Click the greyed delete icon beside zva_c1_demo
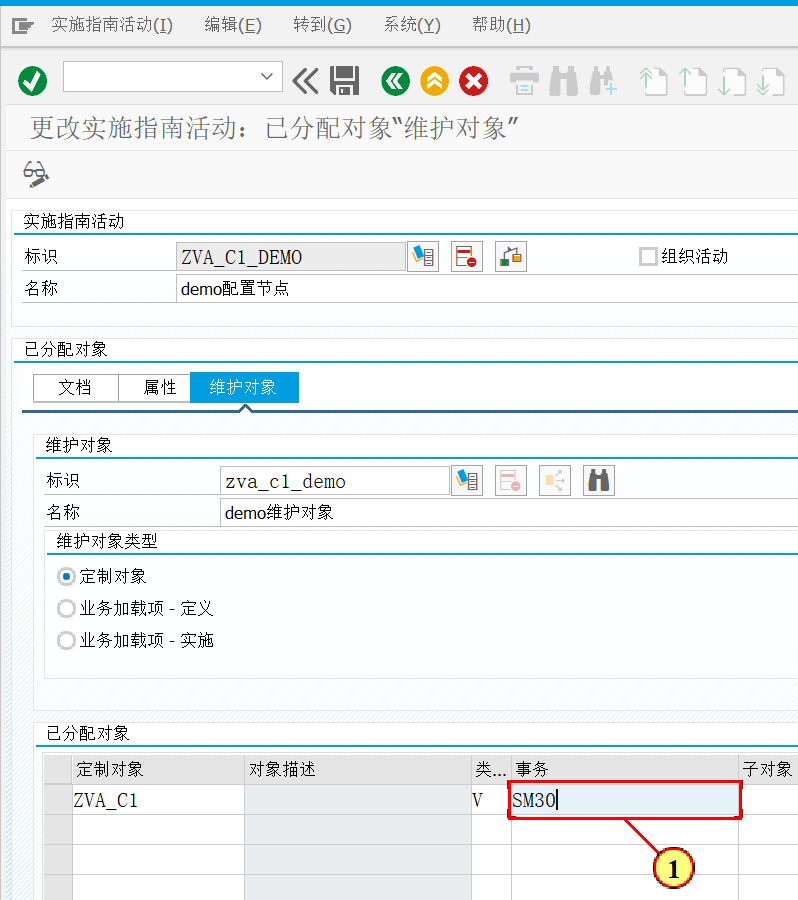 pos(511,480)
